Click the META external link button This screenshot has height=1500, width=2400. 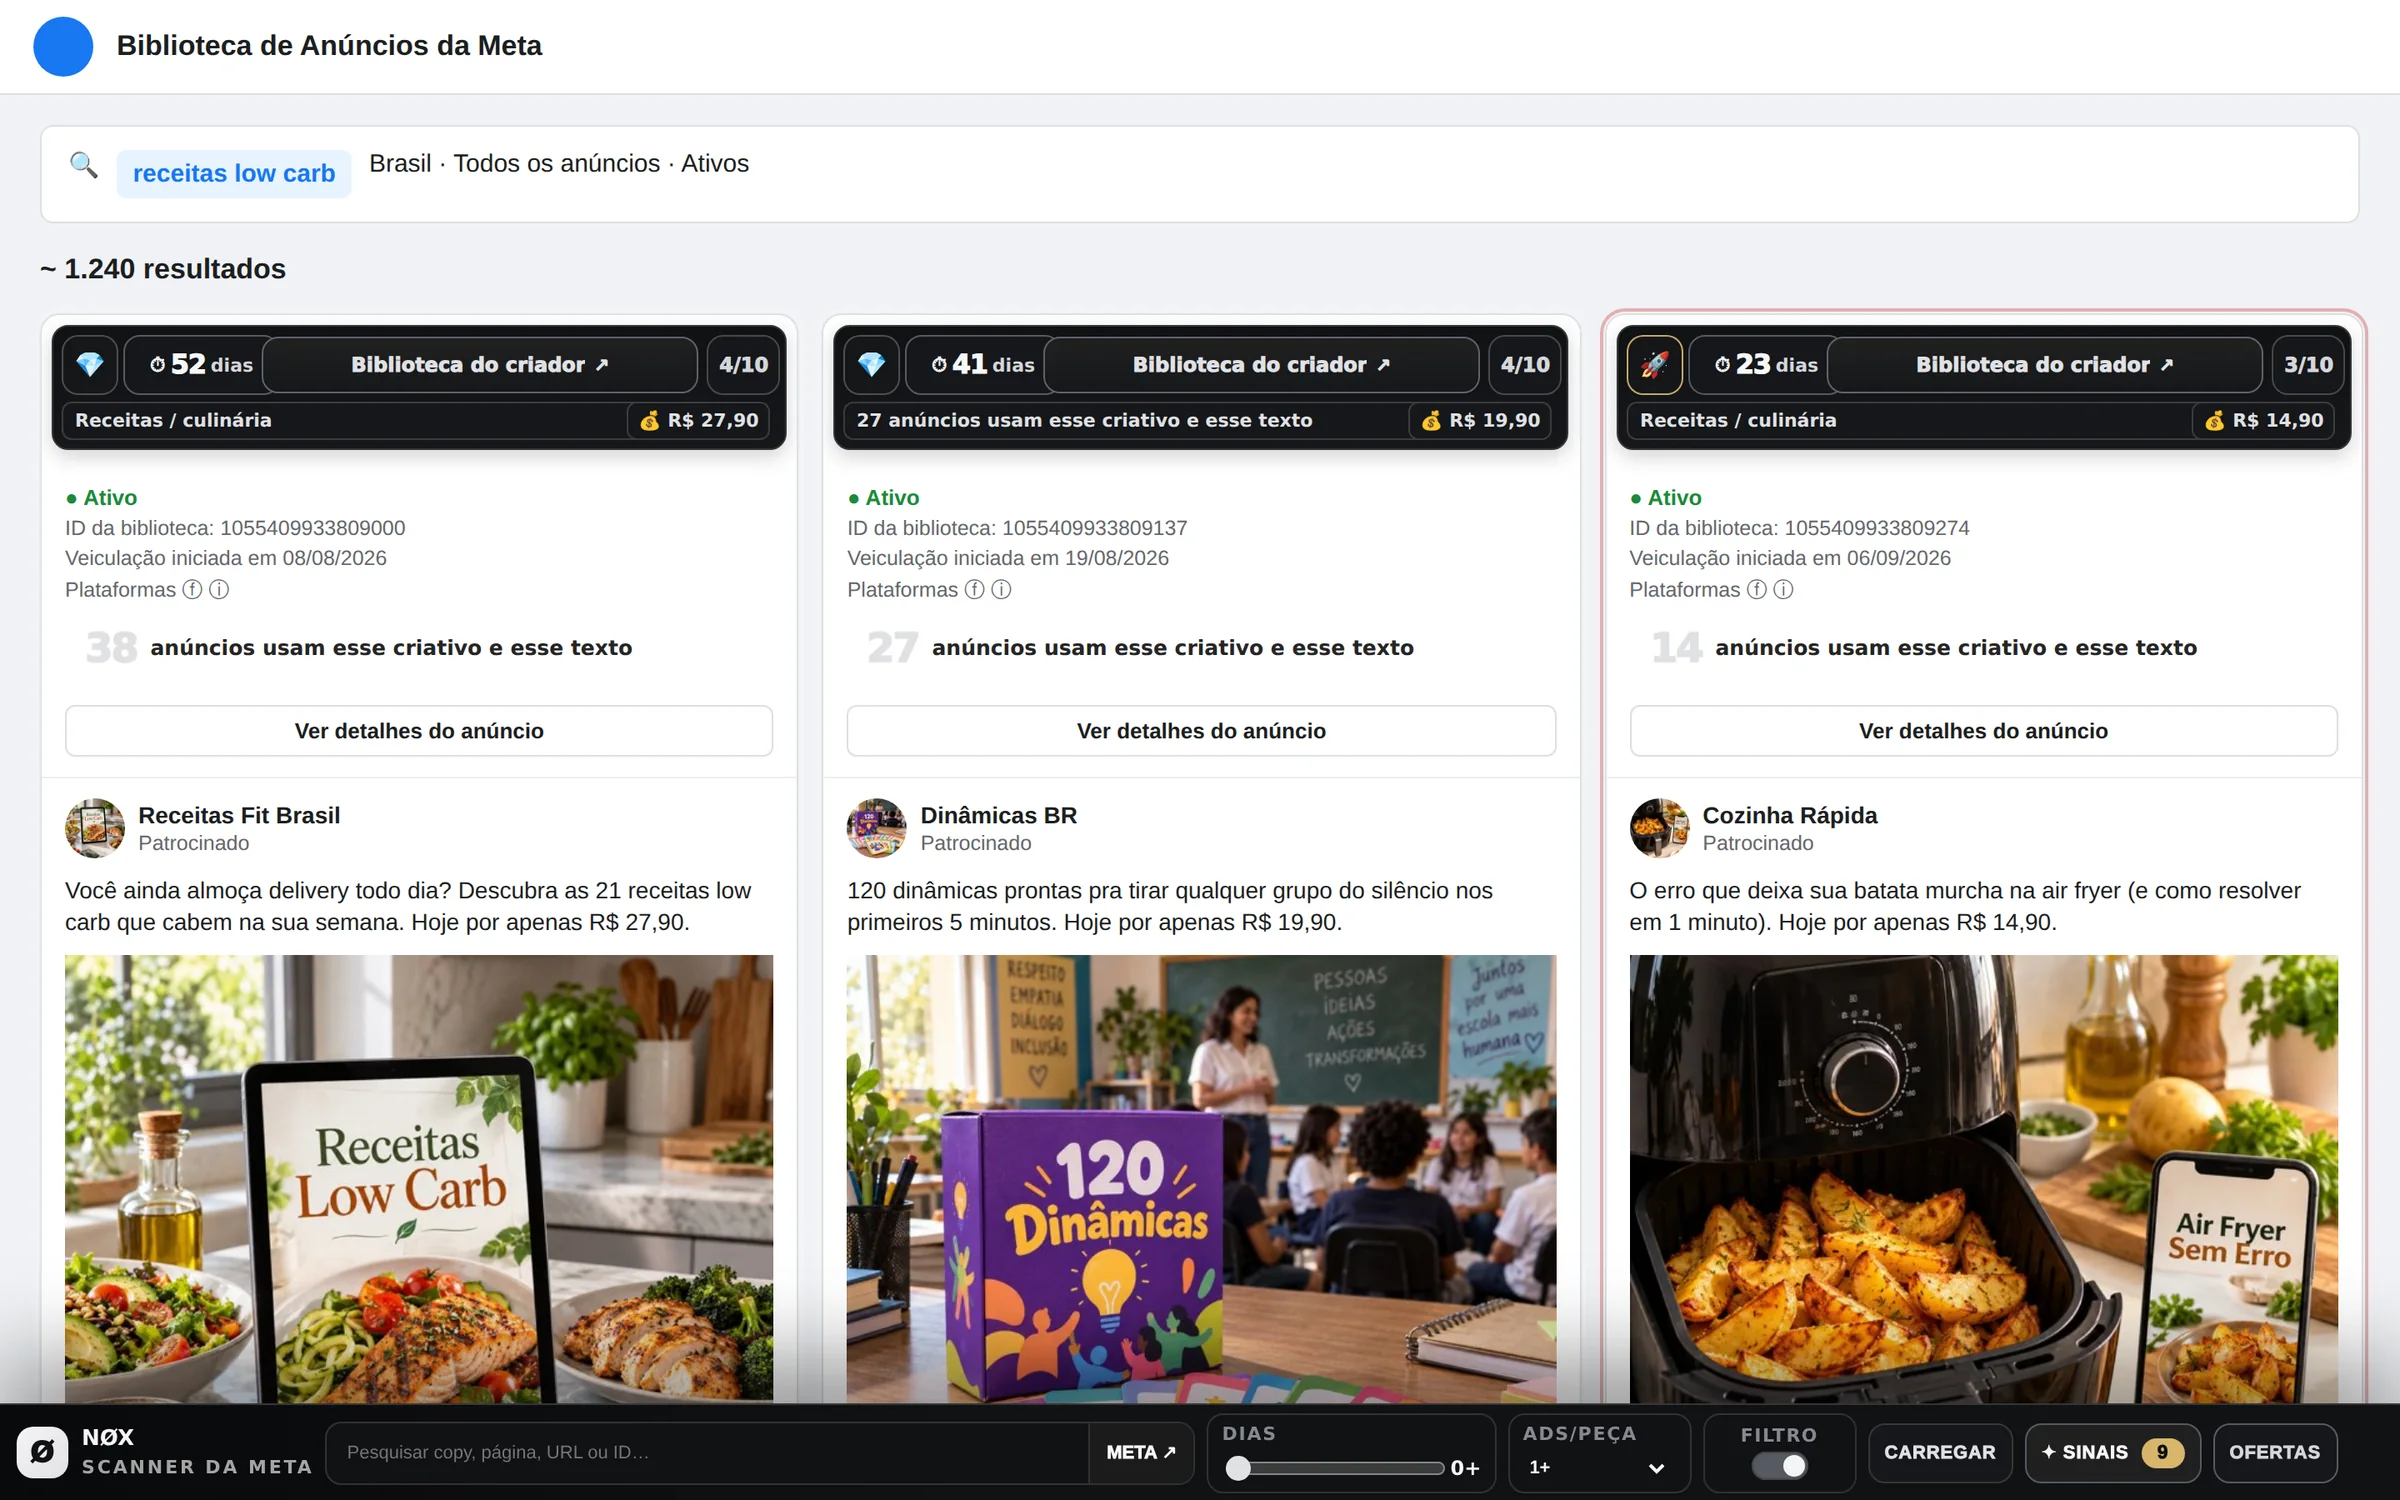coord(1141,1452)
